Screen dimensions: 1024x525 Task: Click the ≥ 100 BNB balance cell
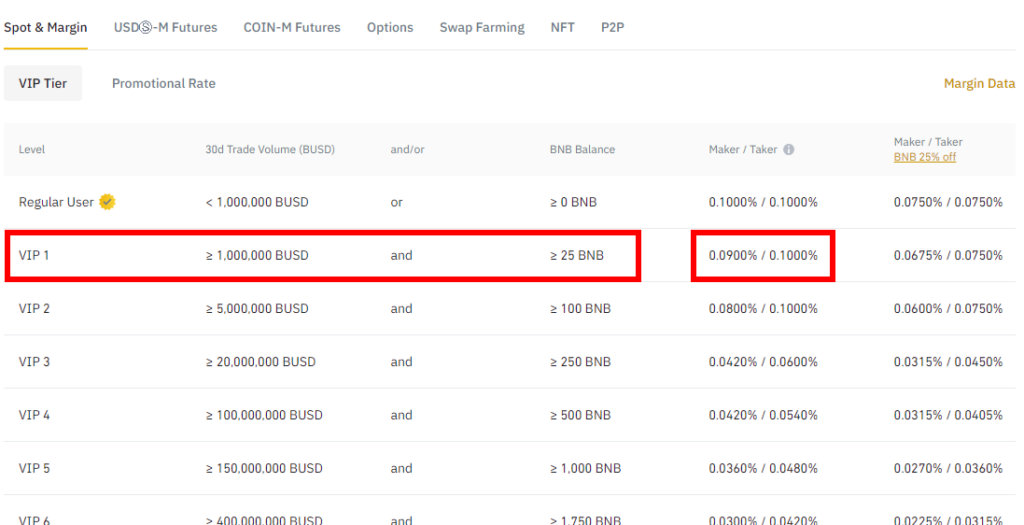coord(581,308)
